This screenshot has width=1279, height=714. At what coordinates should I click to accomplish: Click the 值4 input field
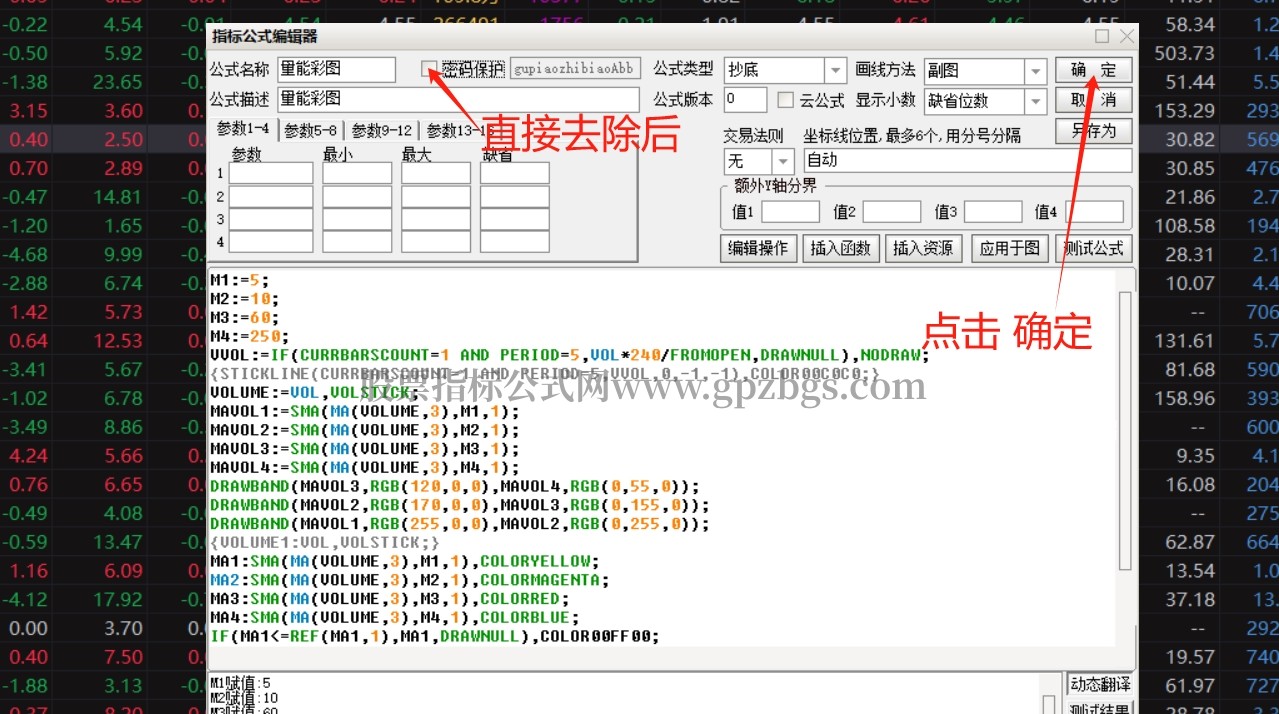1094,212
